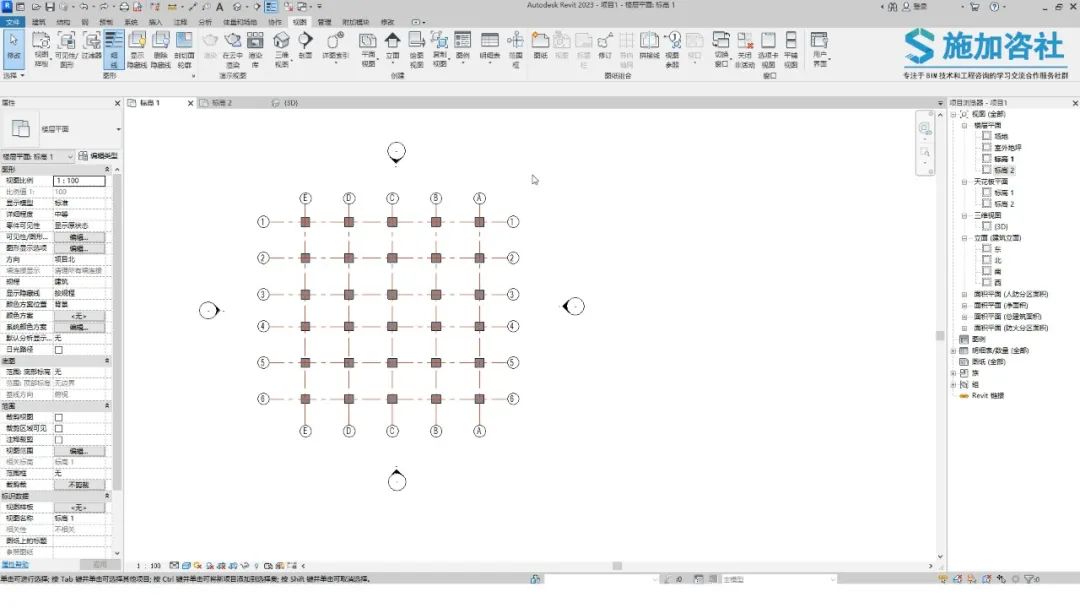Enable the 裁剪视图 (Crop View) checkbox
This screenshot has width=1080, height=608.
[59, 417]
